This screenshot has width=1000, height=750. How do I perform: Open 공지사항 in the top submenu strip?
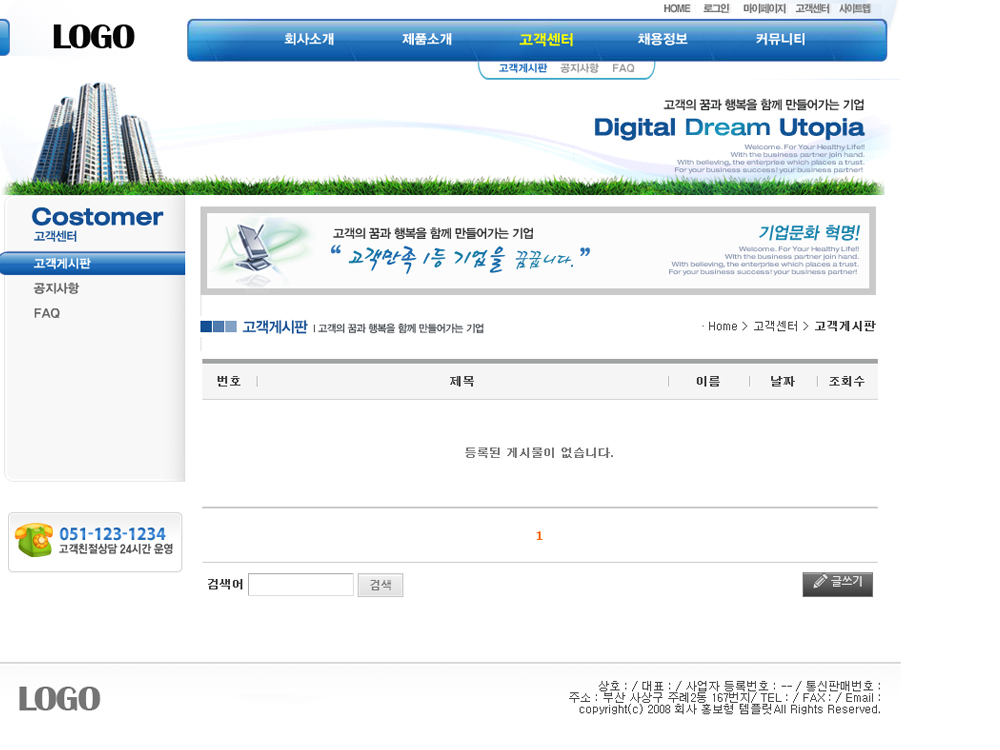coord(579,68)
